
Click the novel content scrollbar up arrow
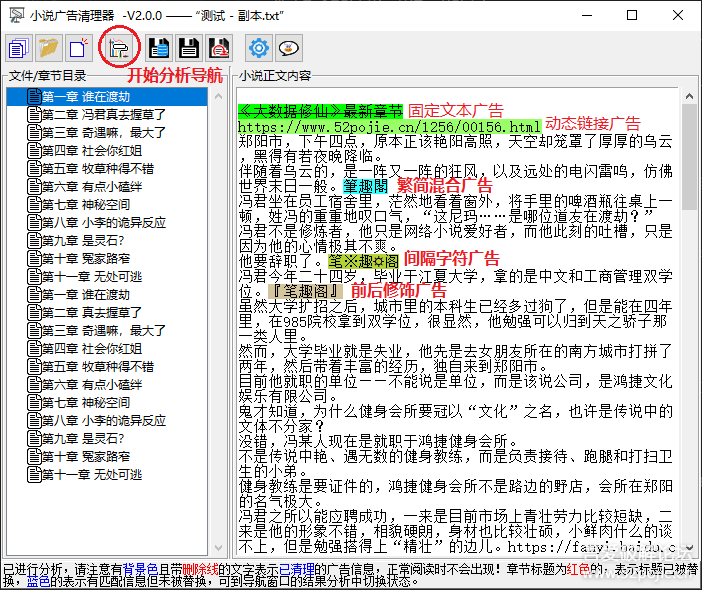point(689,96)
